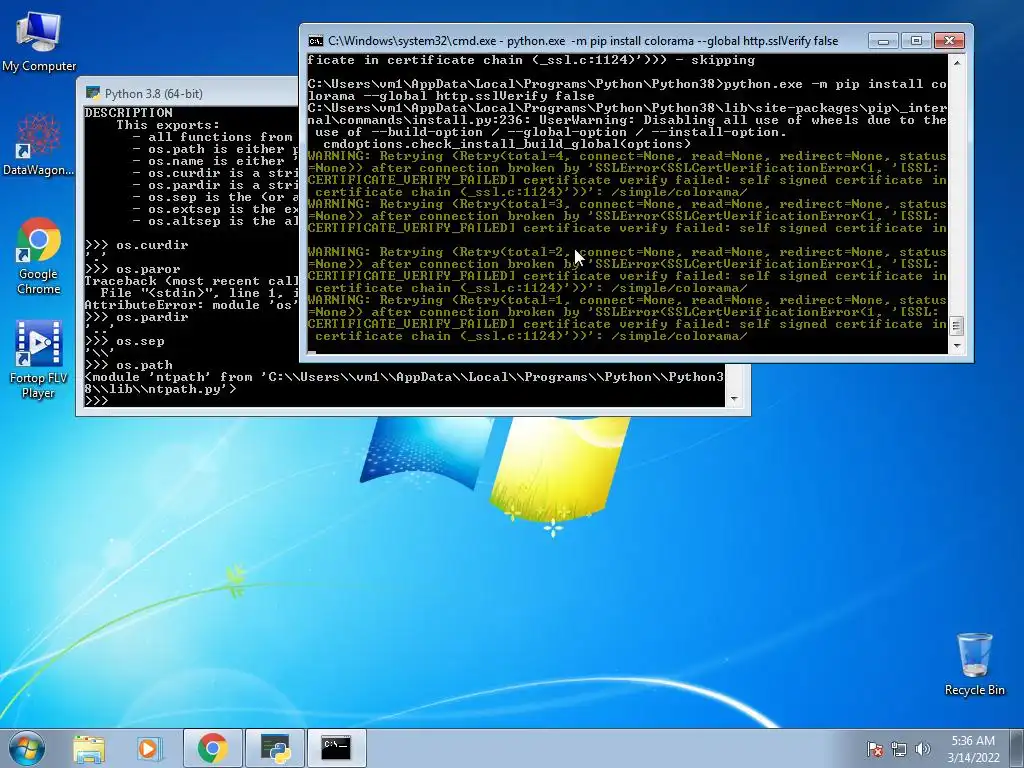
Task: Open the Action Center flag tray icon
Action: click(x=875, y=749)
